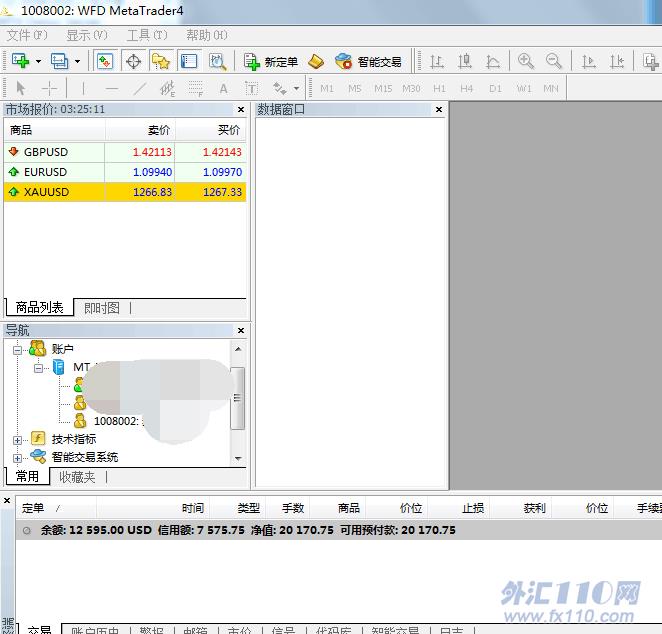Select line chart type icon
662x634 pixels.
point(493,62)
